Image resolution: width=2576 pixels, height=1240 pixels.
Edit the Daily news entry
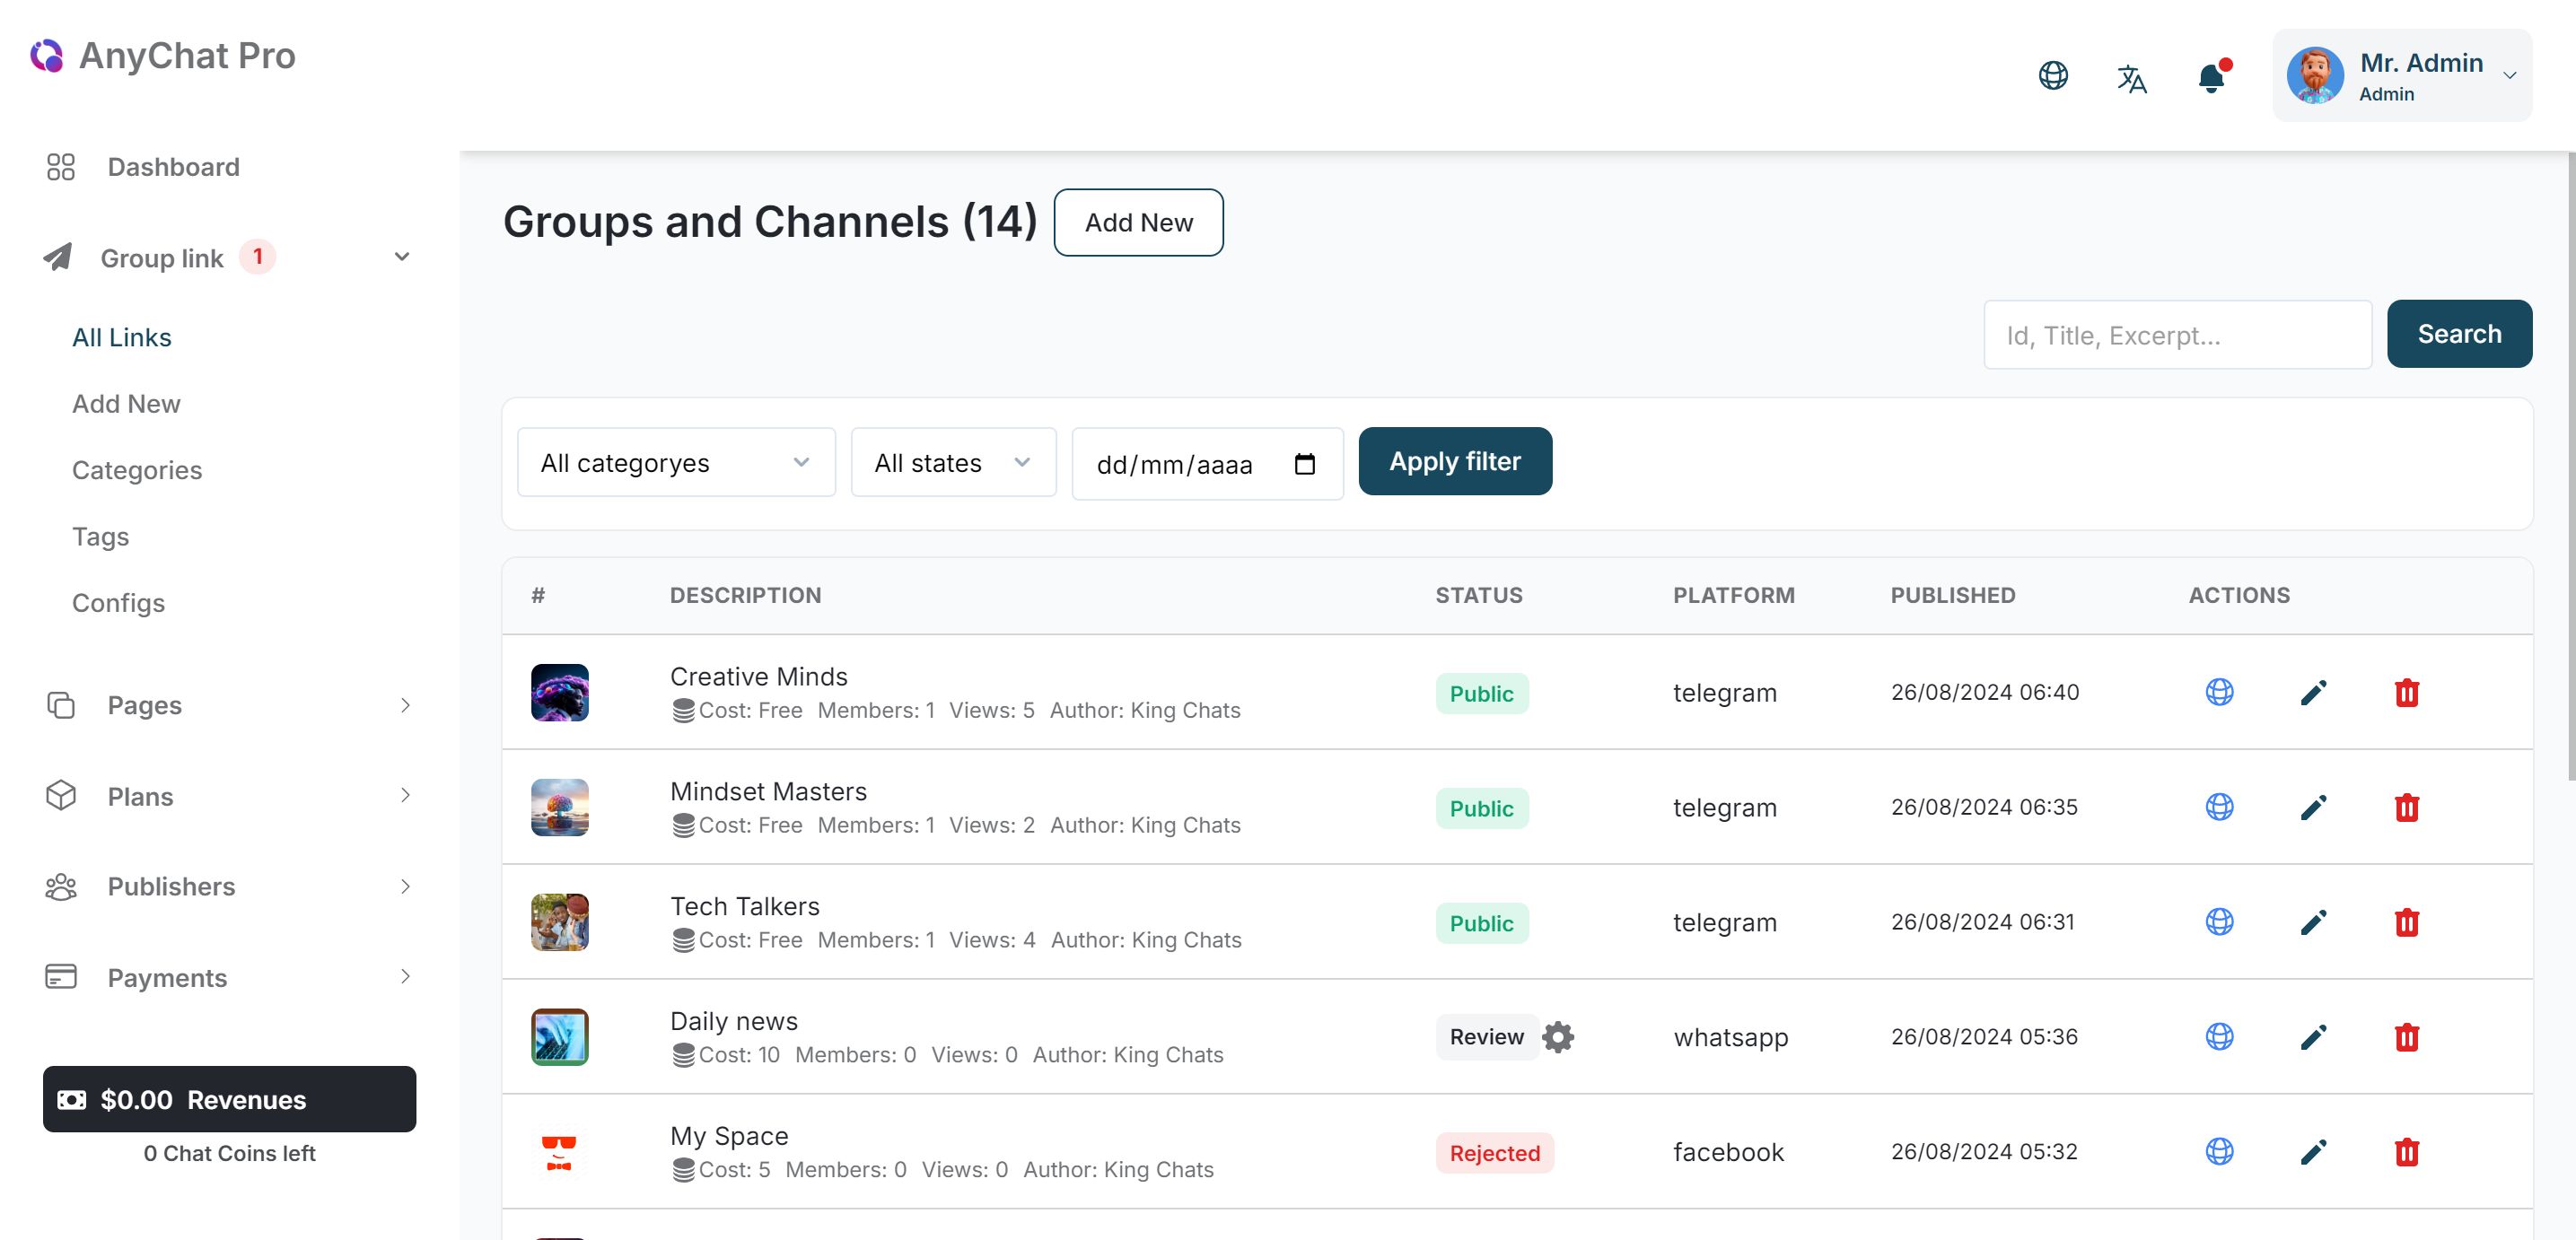pyautogui.click(x=2313, y=1037)
